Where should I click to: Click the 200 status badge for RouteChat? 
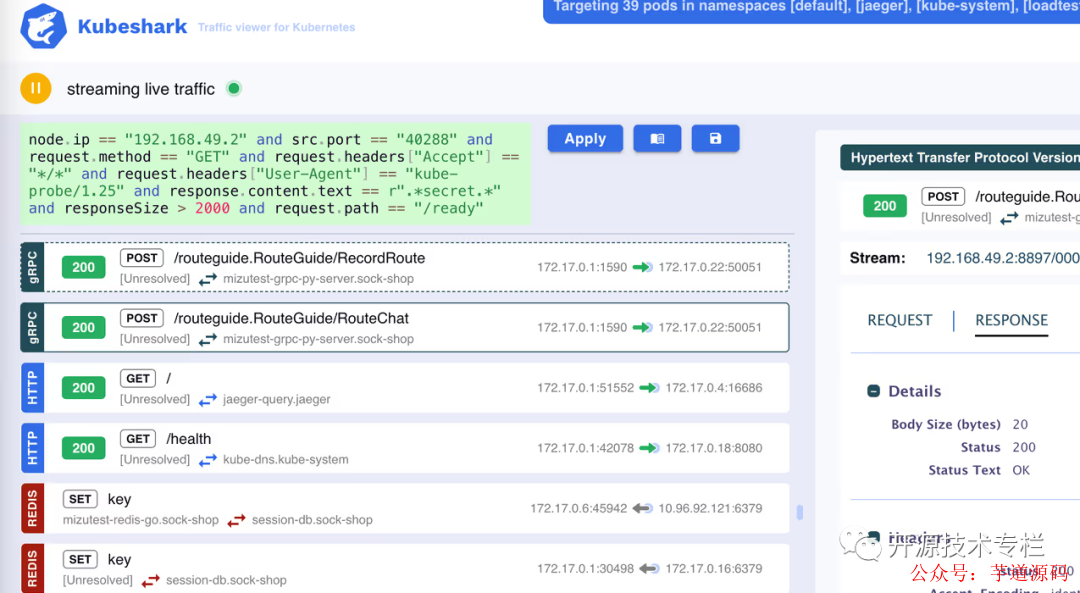tap(83, 328)
